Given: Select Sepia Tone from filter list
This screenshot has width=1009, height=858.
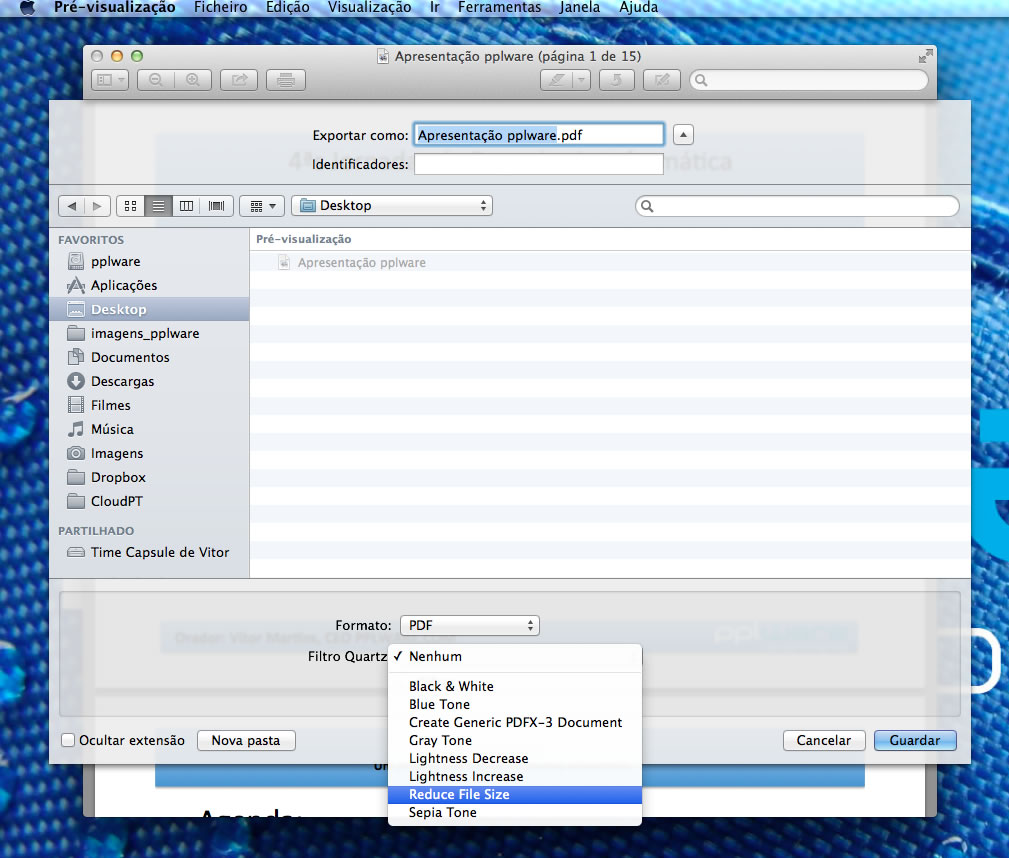Looking at the screenshot, I should pos(443,813).
